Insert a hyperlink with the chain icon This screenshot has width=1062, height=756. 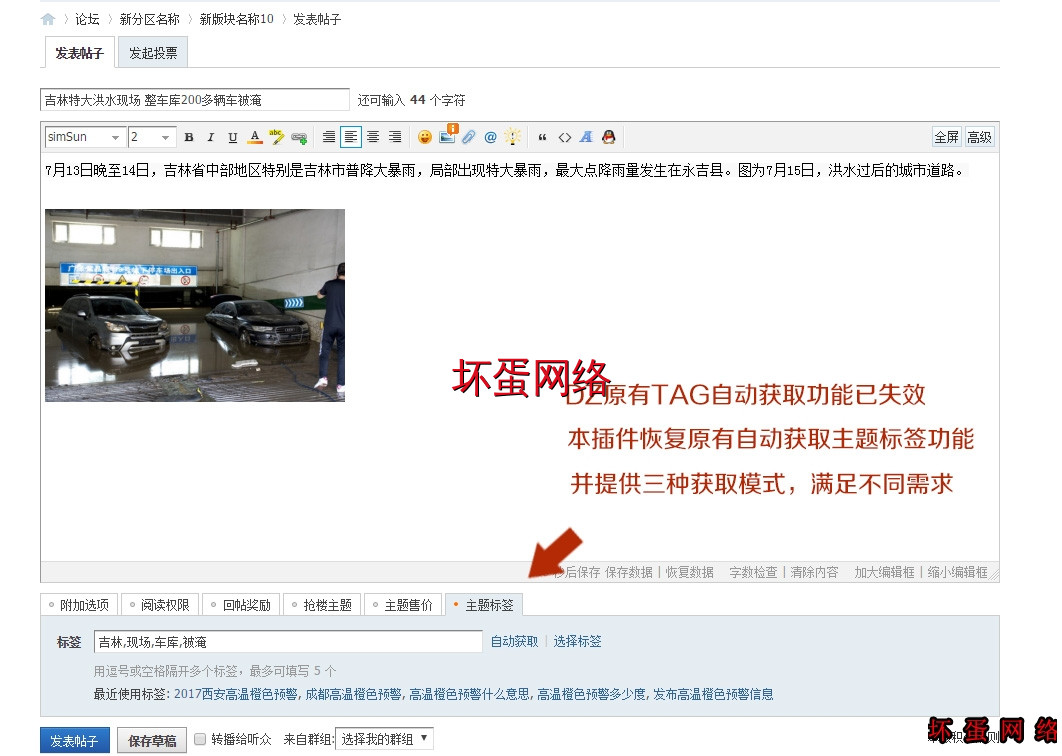[299, 138]
